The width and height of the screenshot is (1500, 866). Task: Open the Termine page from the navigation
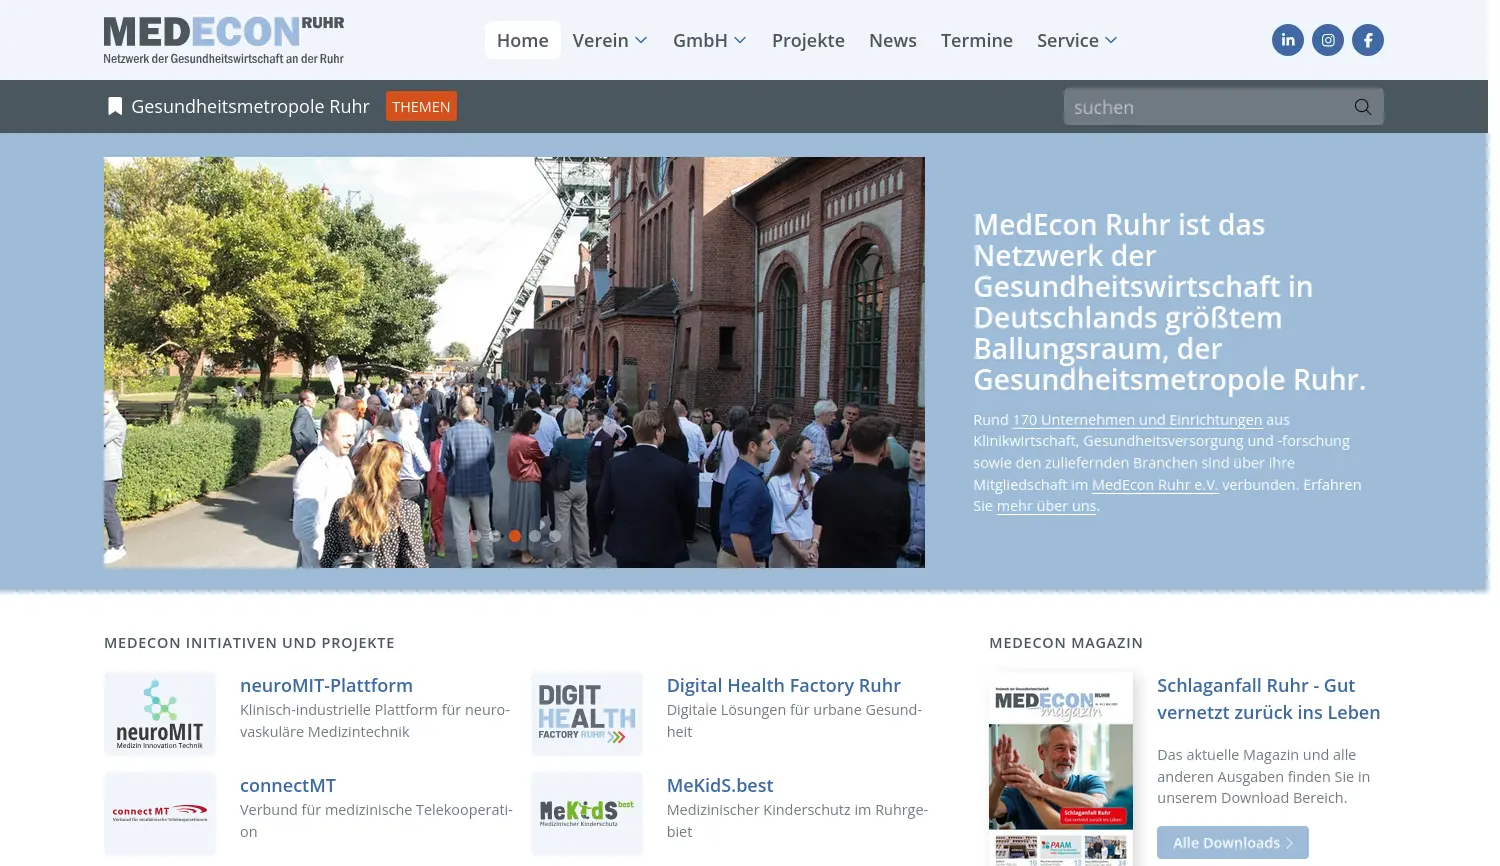tap(977, 40)
